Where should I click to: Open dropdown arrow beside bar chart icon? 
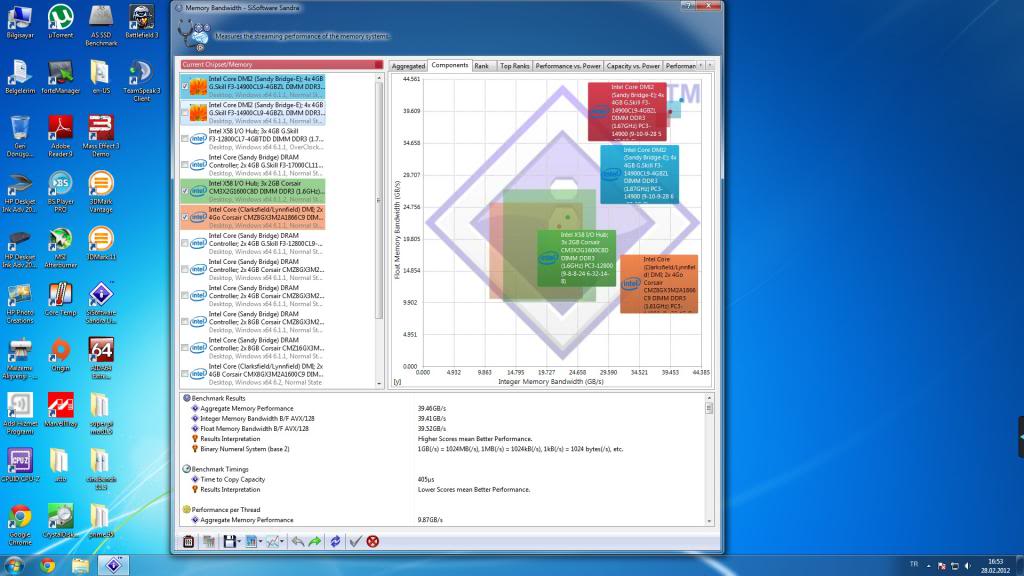click(260, 541)
